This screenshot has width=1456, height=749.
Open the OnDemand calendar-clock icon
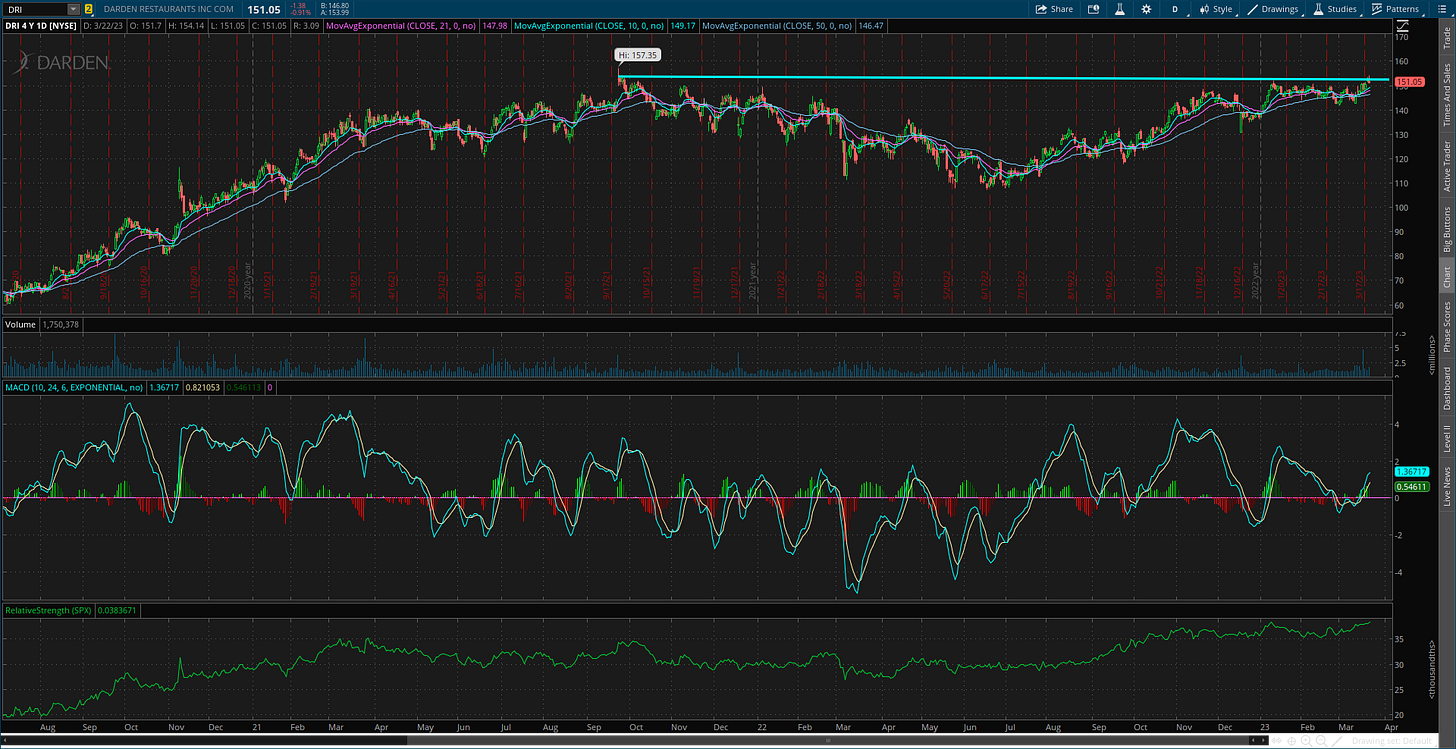pyautogui.click(x=1093, y=9)
